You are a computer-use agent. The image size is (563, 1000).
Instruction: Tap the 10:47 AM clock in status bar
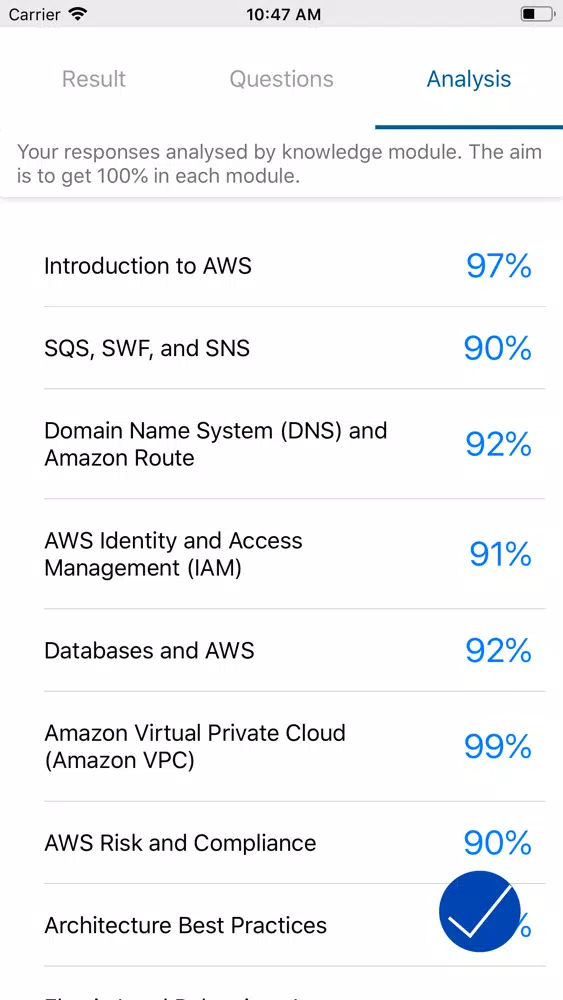283,14
